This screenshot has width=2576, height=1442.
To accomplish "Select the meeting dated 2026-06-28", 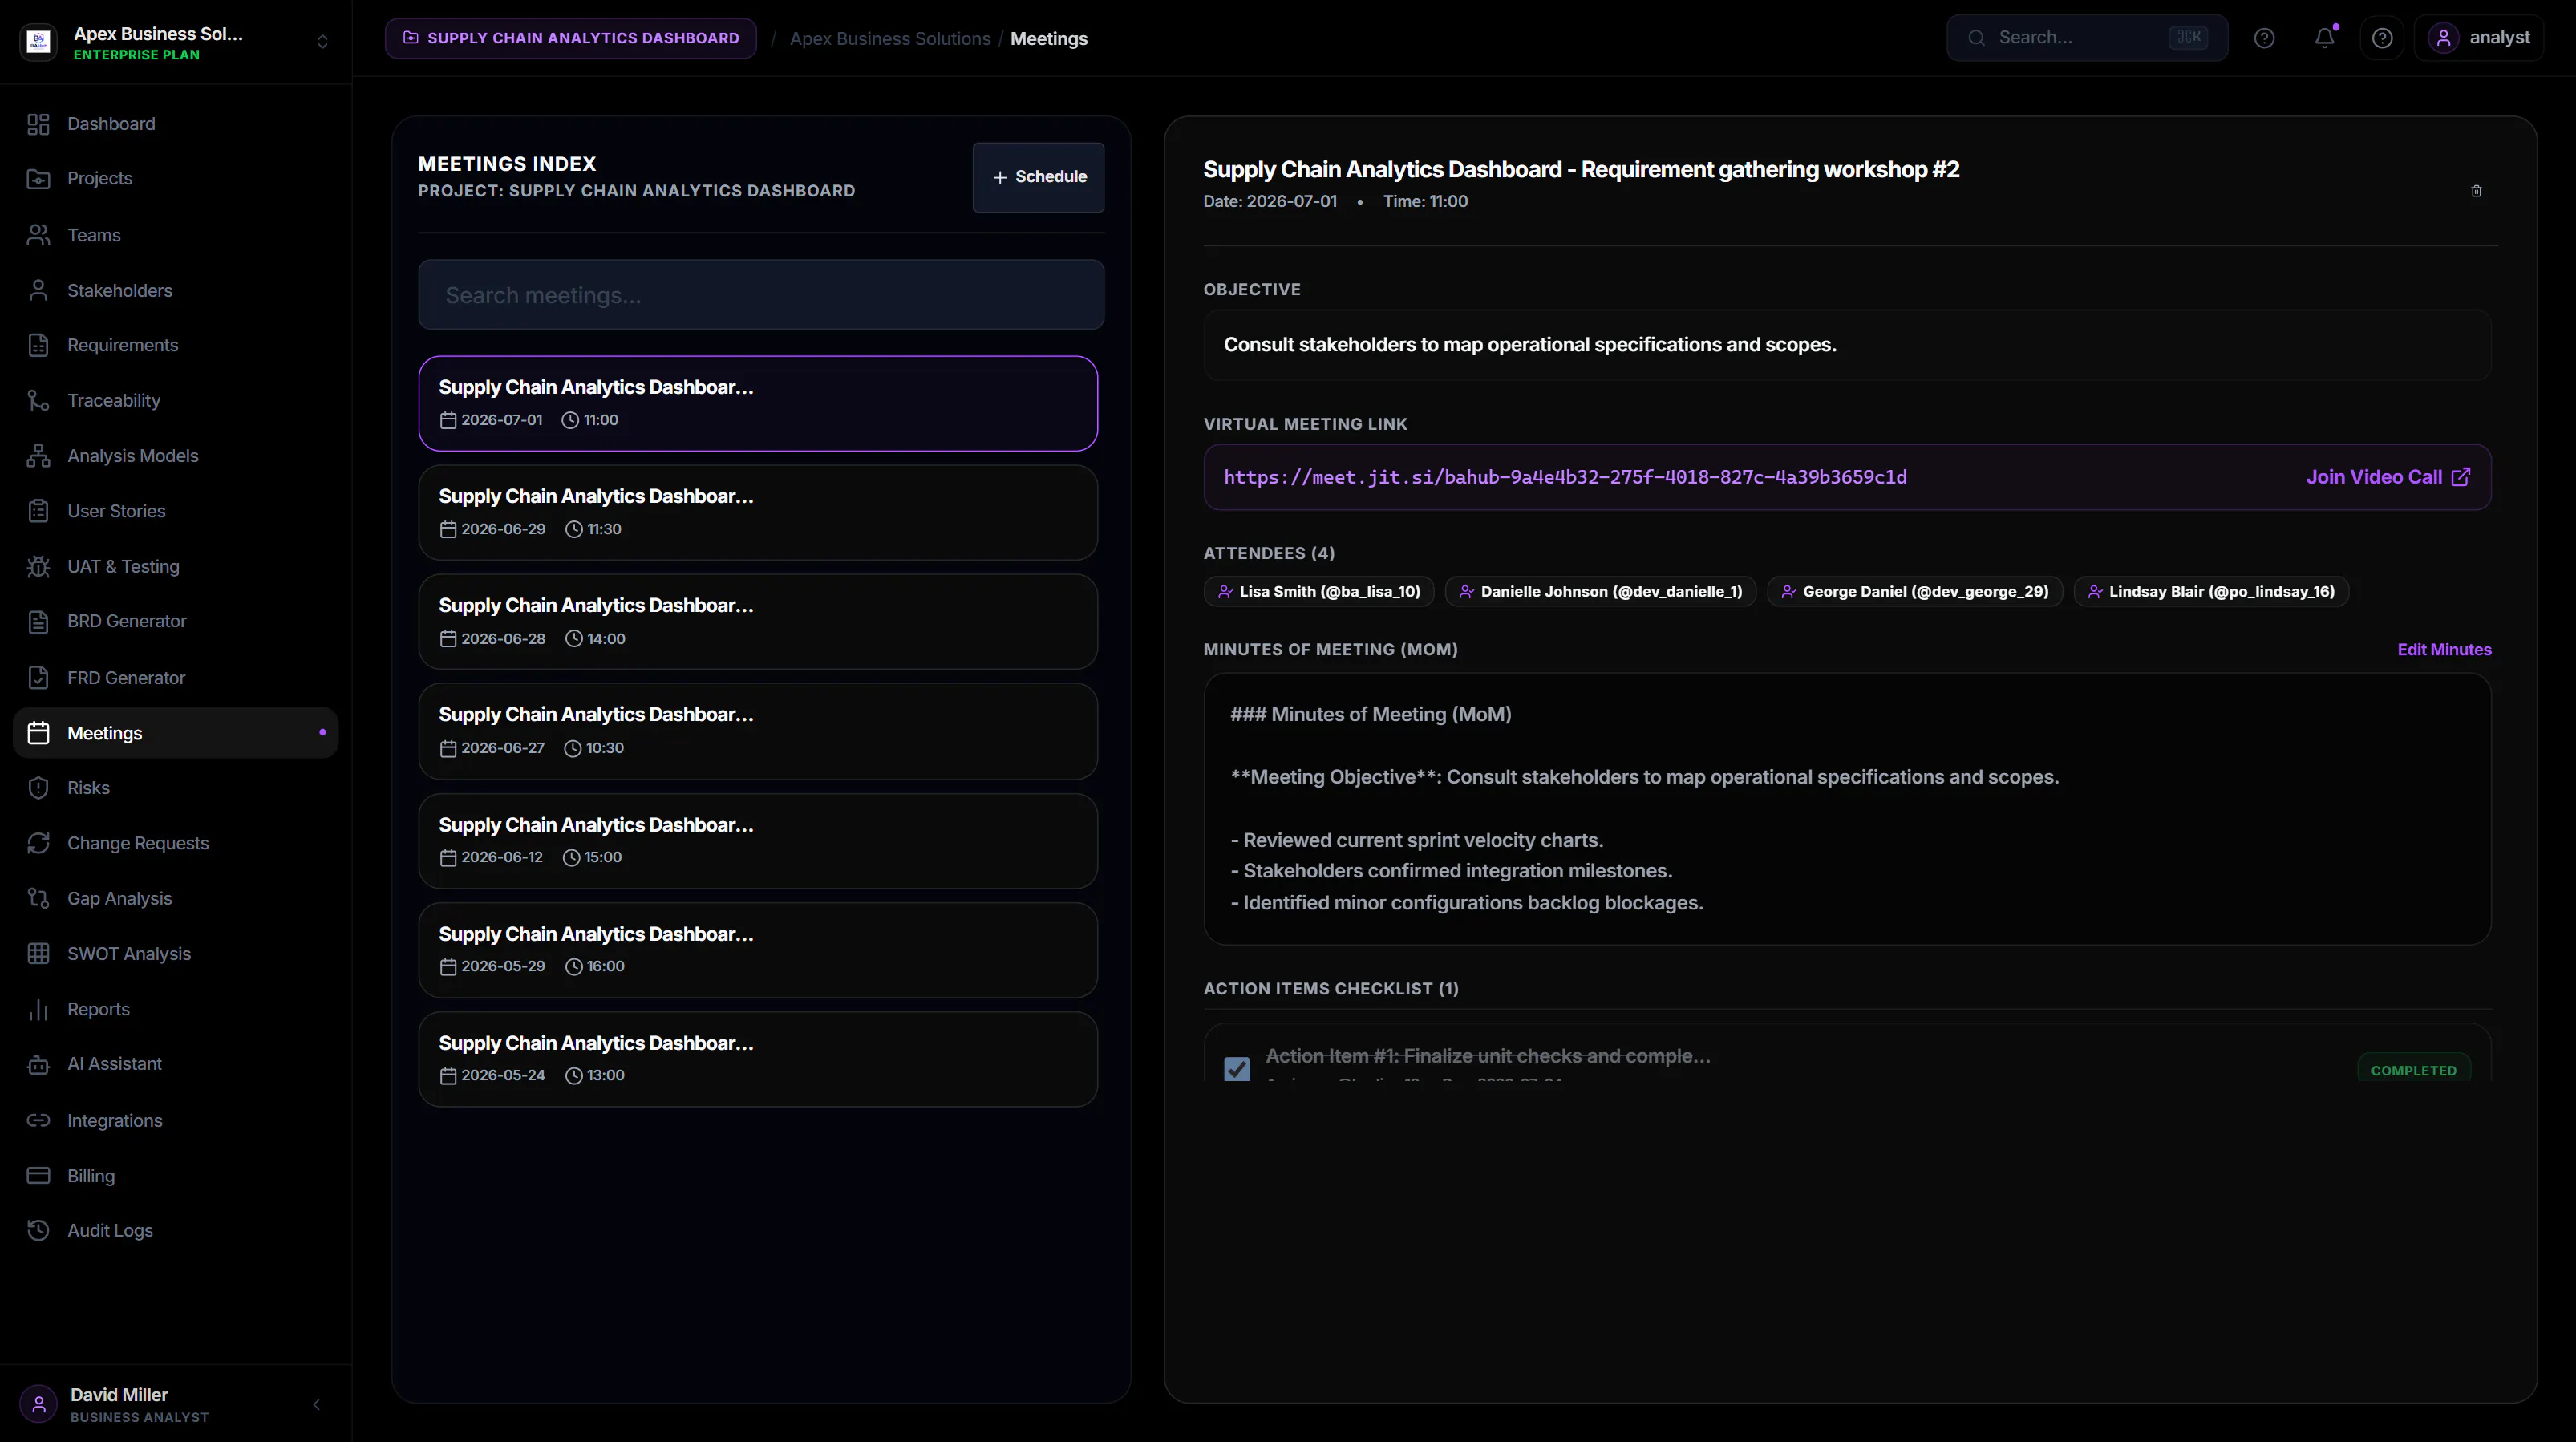I will pos(758,622).
